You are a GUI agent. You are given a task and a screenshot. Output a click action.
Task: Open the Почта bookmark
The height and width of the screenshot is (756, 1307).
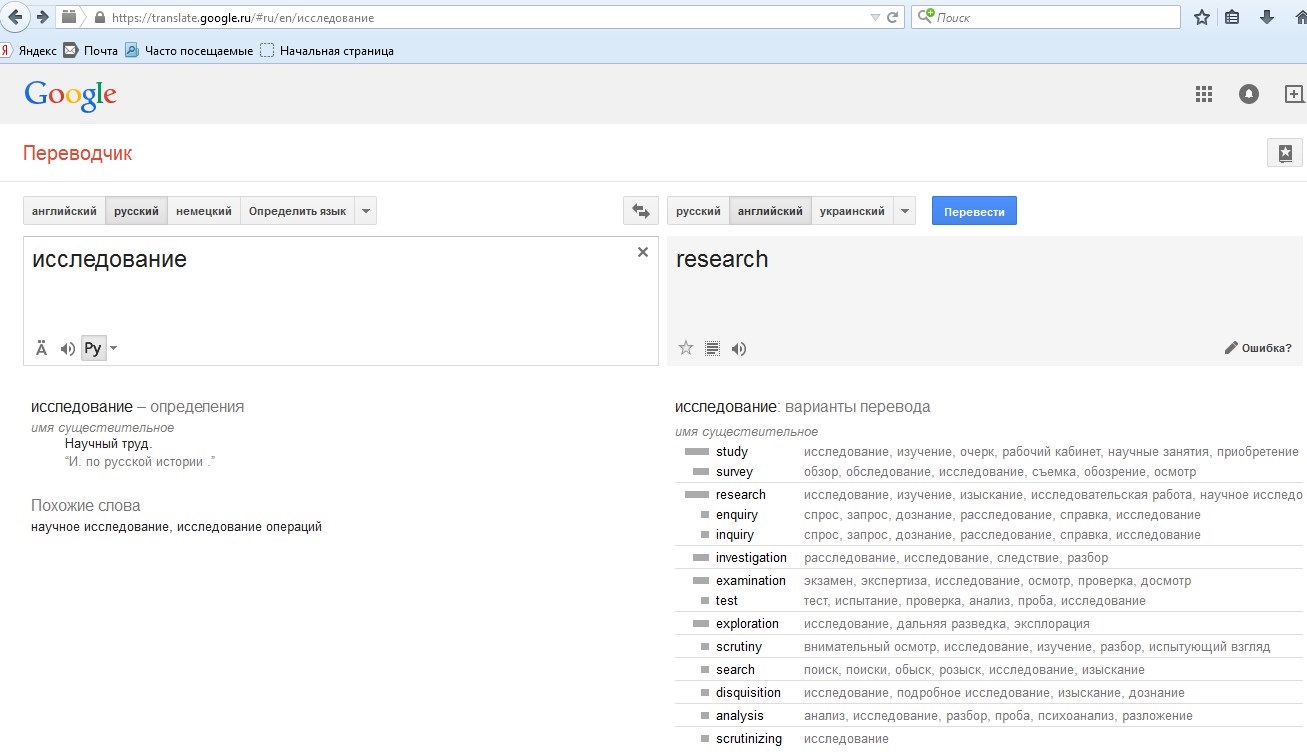click(90, 50)
